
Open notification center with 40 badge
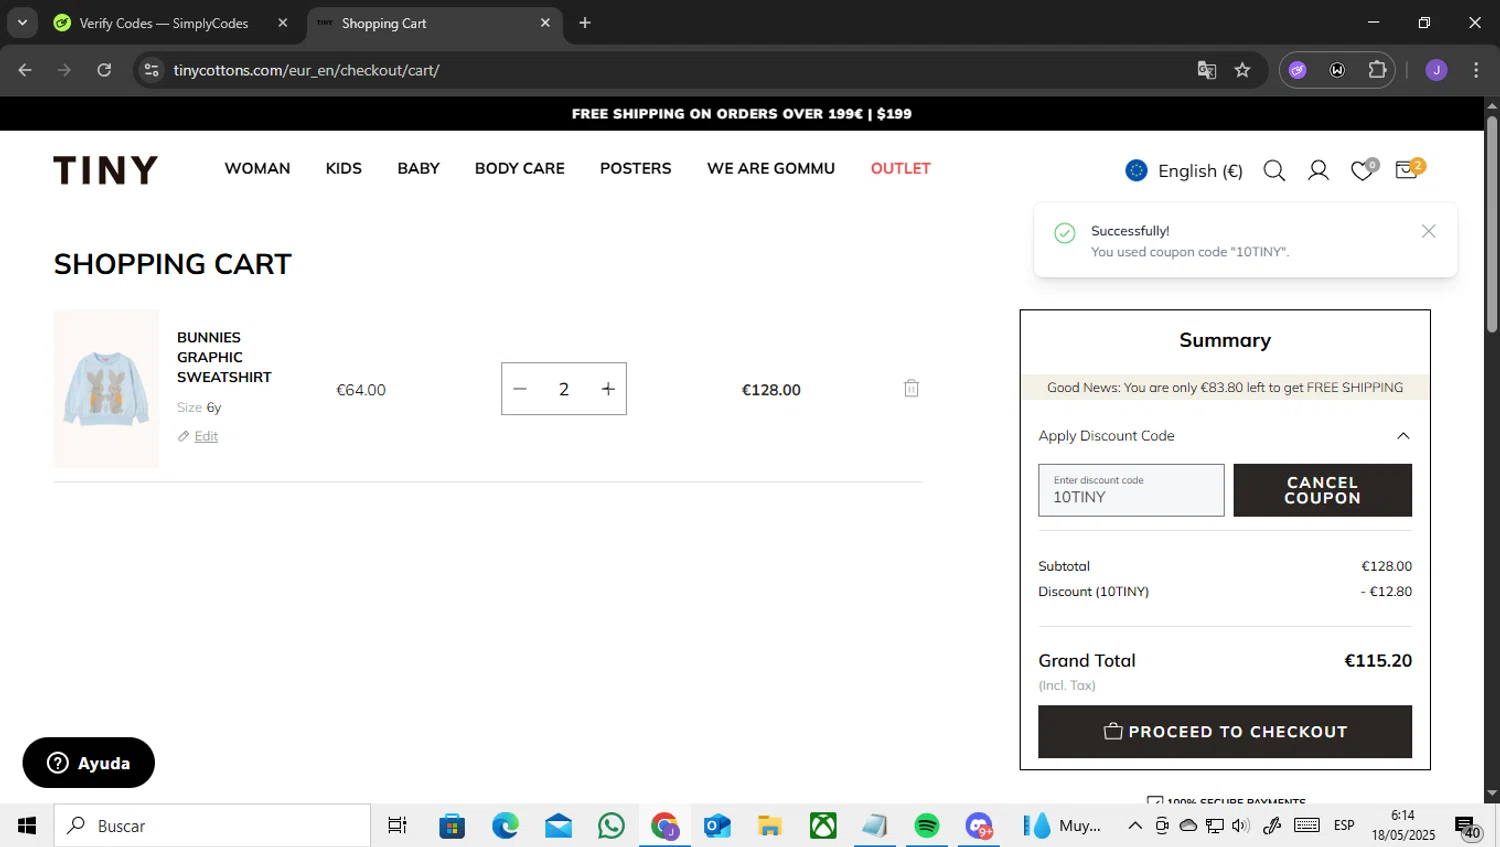tap(1468, 827)
